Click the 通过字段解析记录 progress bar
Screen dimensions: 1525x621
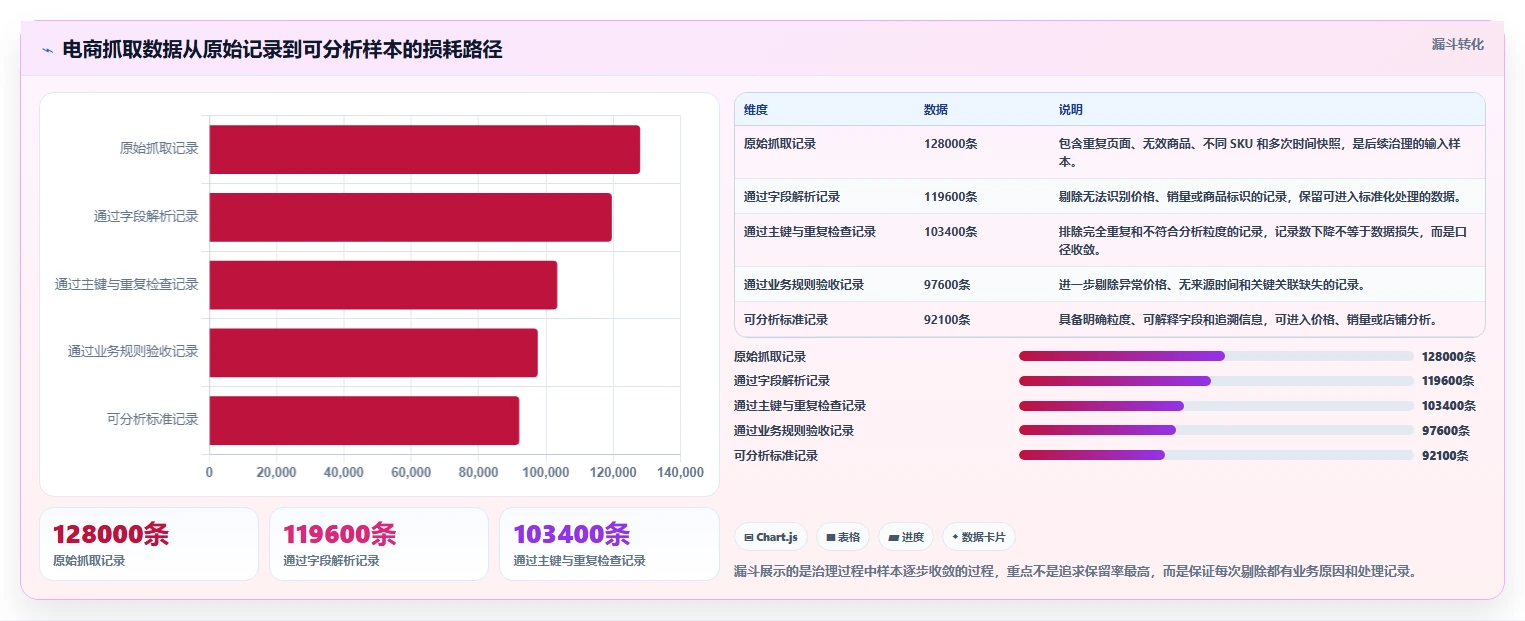pyautogui.click(x=1216, y=381)
